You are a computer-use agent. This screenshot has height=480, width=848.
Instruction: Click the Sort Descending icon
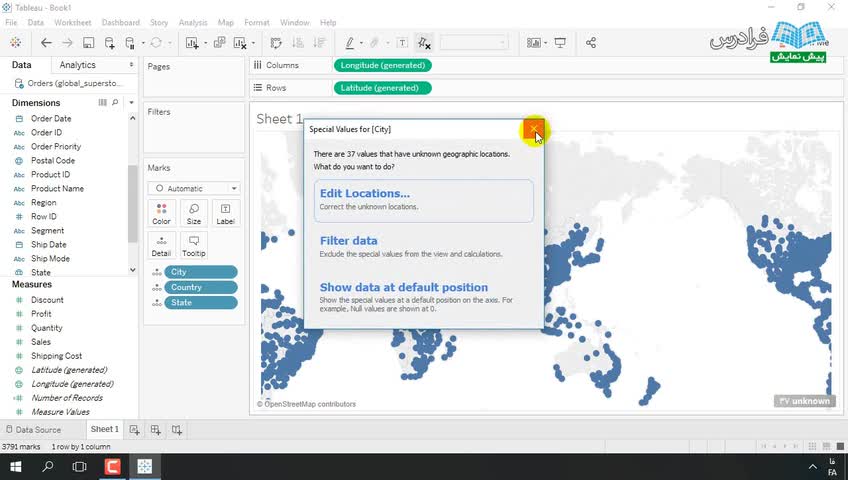tap(320, 43)
